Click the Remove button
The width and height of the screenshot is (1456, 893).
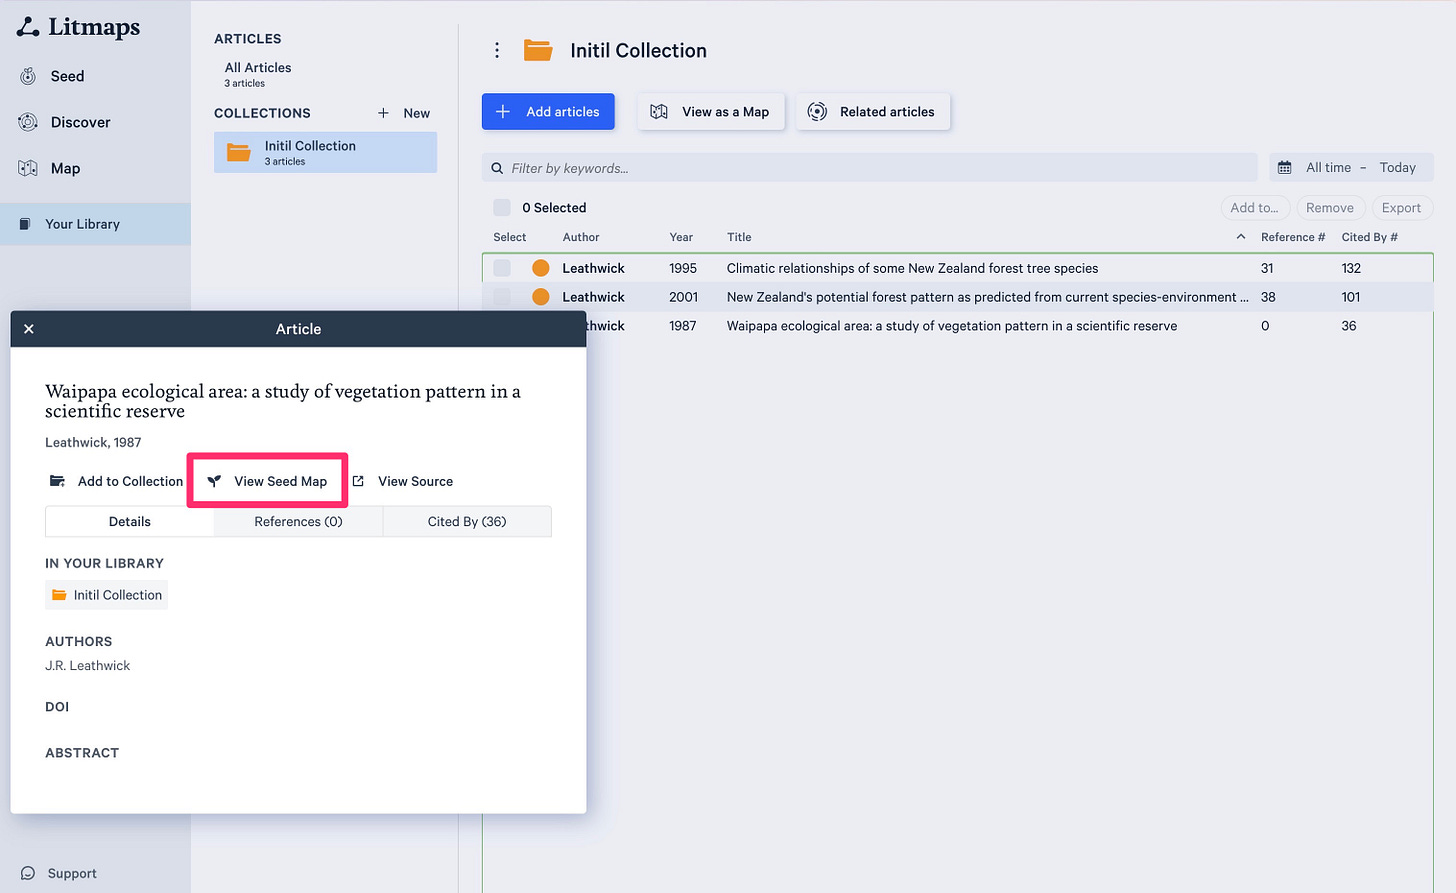point(1330,208)
